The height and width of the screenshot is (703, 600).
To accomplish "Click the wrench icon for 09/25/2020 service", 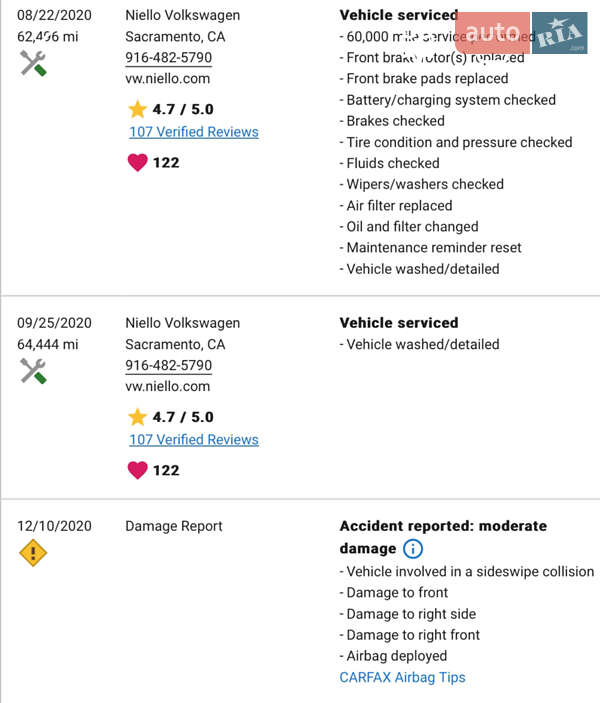I will [33, 372].
